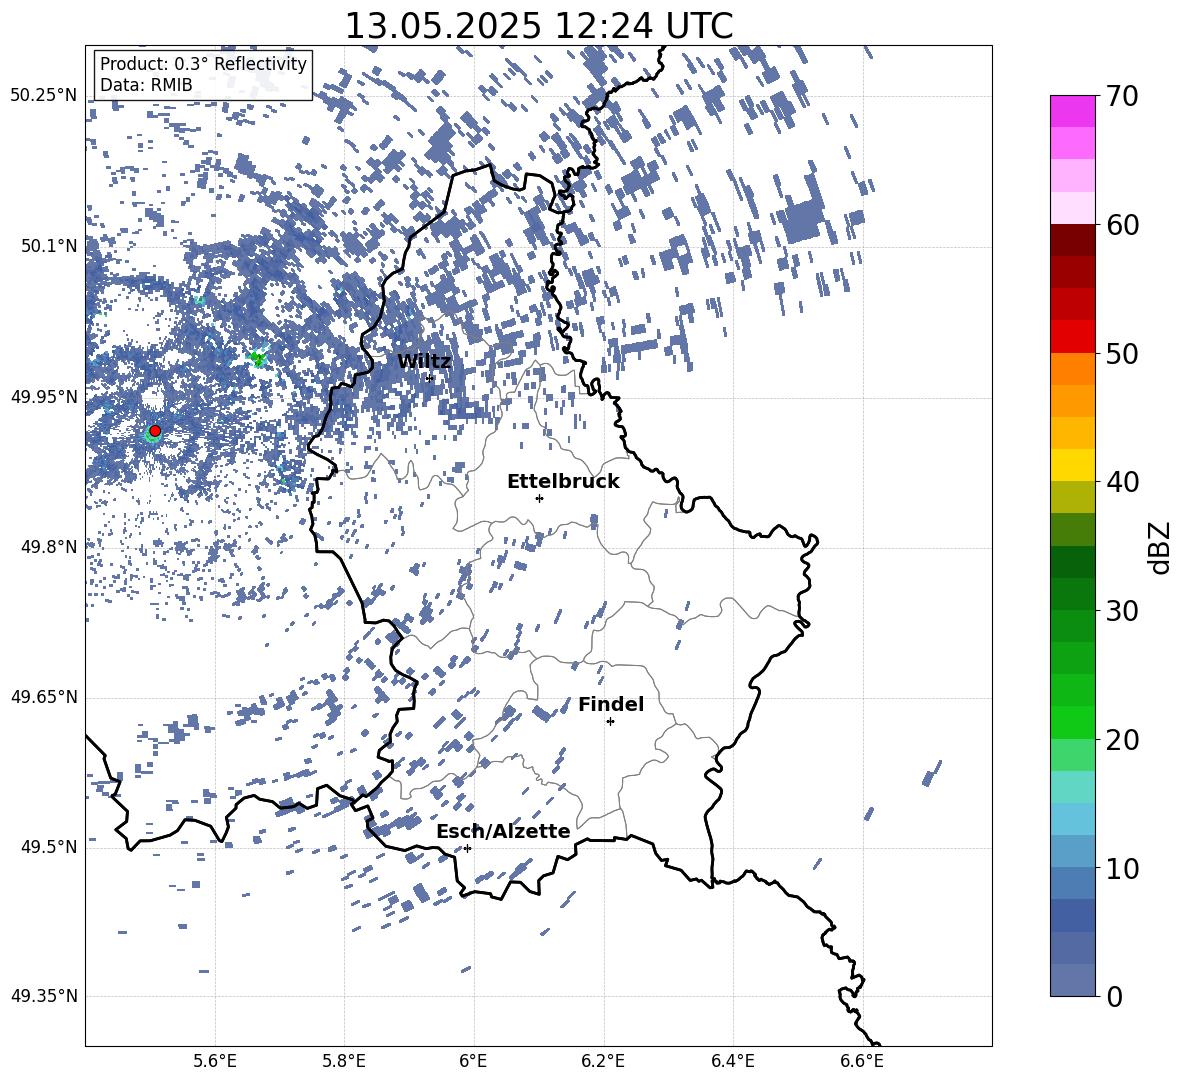The image size is (1184, 1081).
Task: Click the 50.1°N latitude label
Action: pos(48,246)
